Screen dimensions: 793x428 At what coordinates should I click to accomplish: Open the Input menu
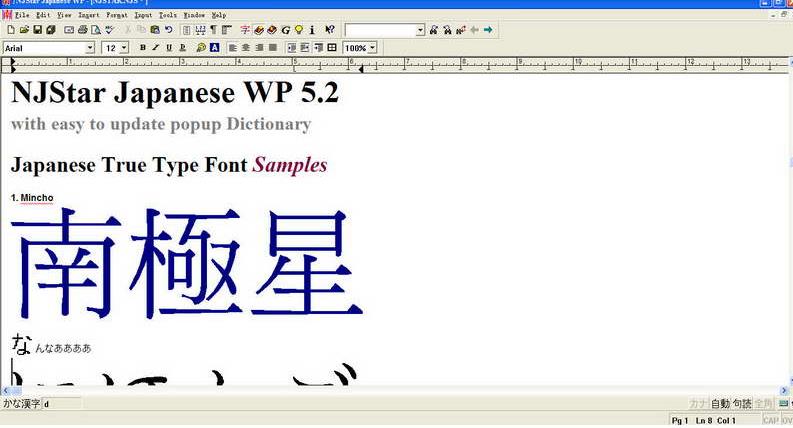click(x=143, y=15)
